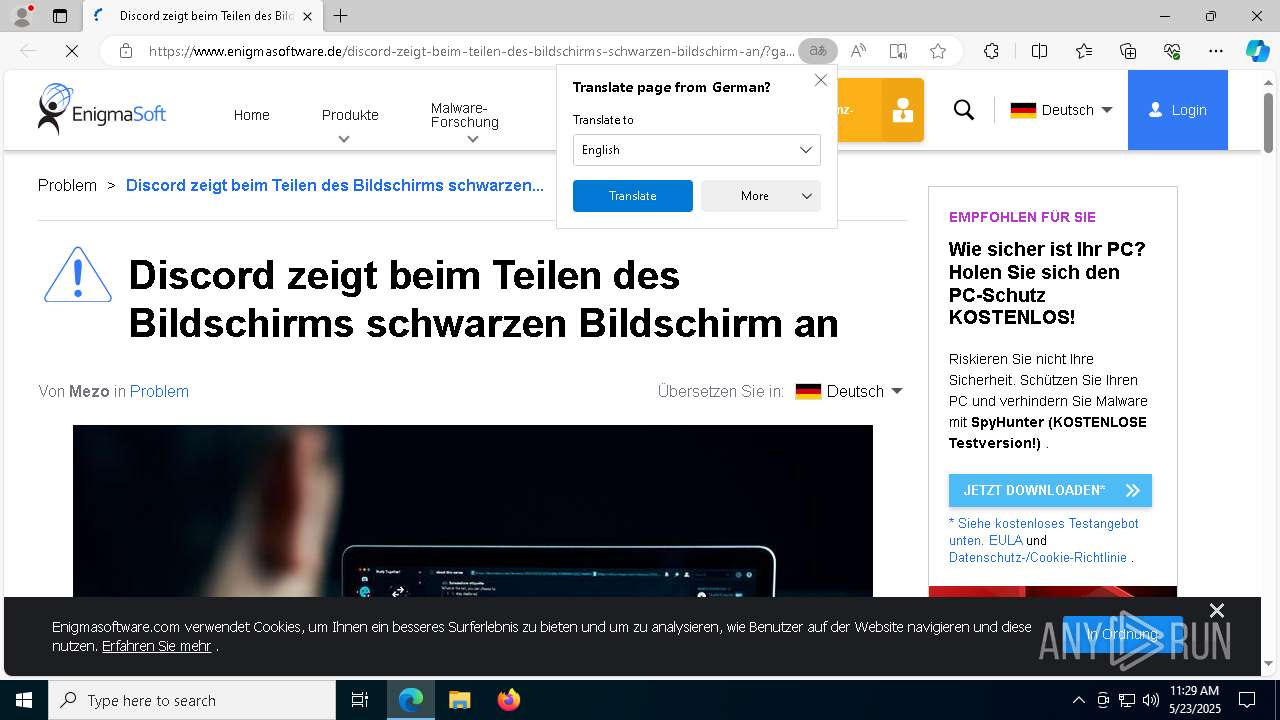1280x720 pixels.
Task: Open the Favorites list
Action: coord(1084,51)
